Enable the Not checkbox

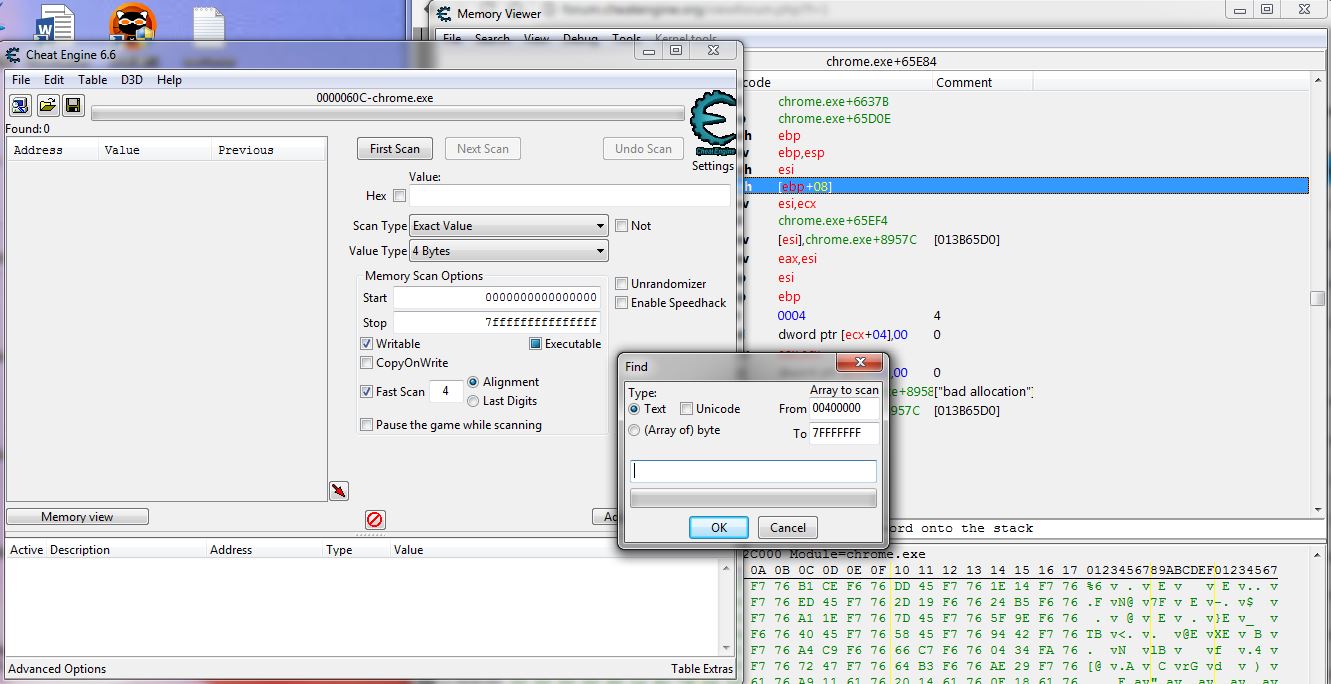[621, 226]
